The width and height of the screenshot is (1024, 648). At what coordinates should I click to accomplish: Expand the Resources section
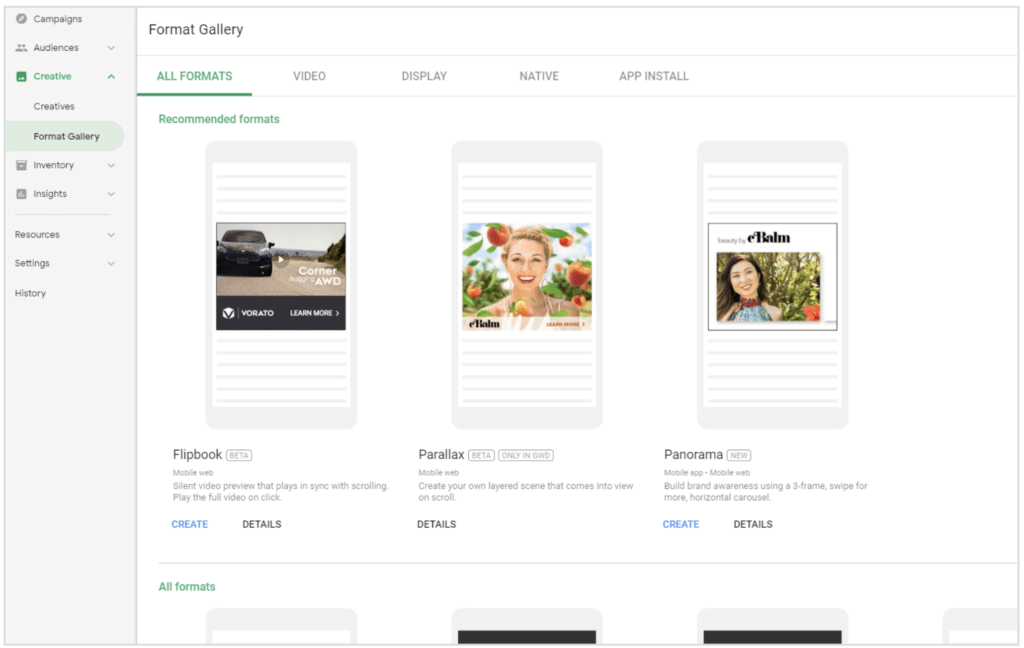click(112, 234)
